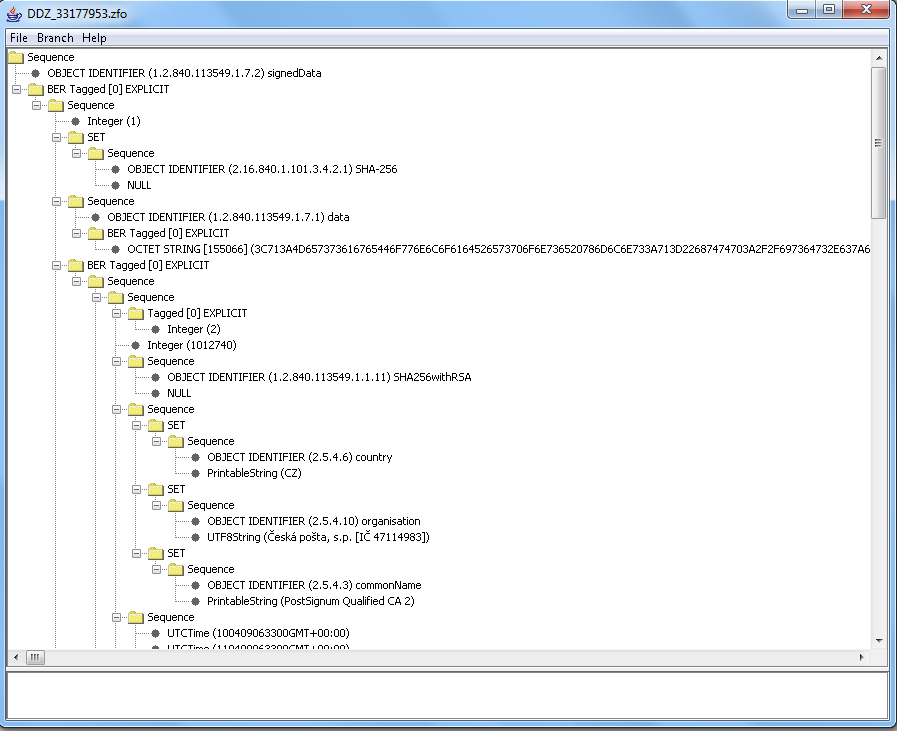Viewport: 897px width, 731px height.
Task: Click the vertical scrollbar down arrow
Action: coord(879,640)
